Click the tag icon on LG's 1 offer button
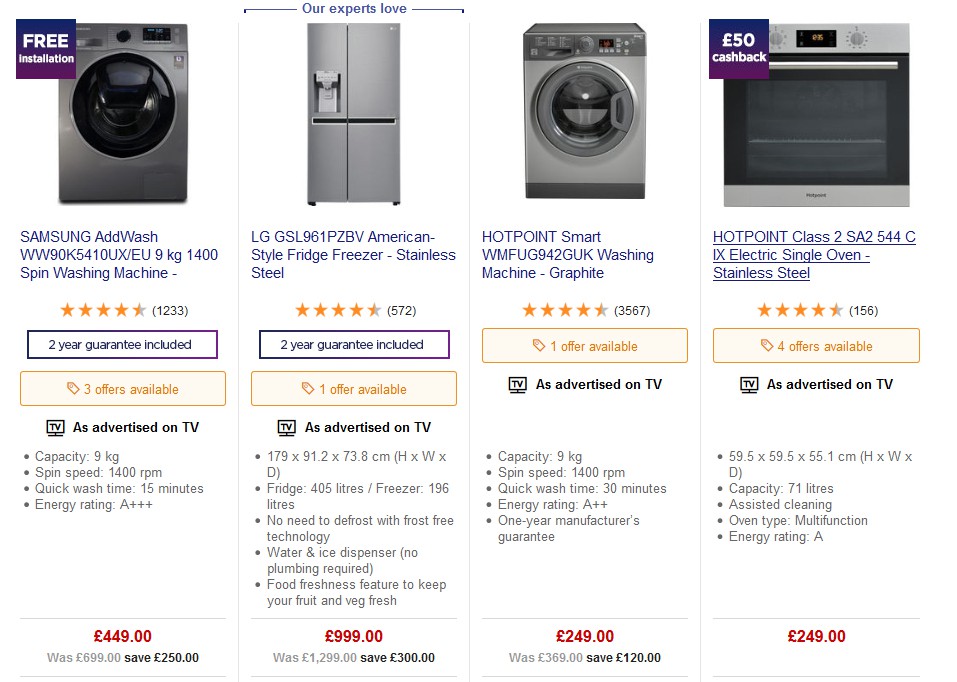 pos(308,389)
